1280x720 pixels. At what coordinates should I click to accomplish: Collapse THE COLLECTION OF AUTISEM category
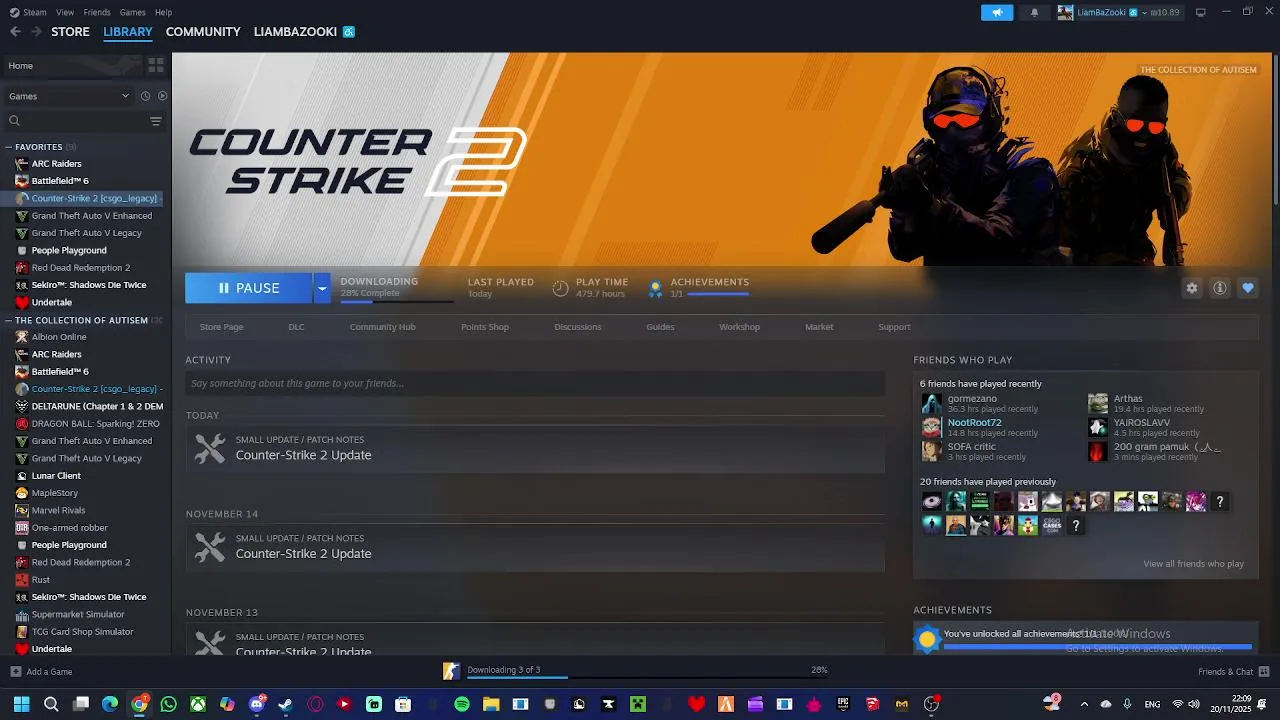pos(9,320)
